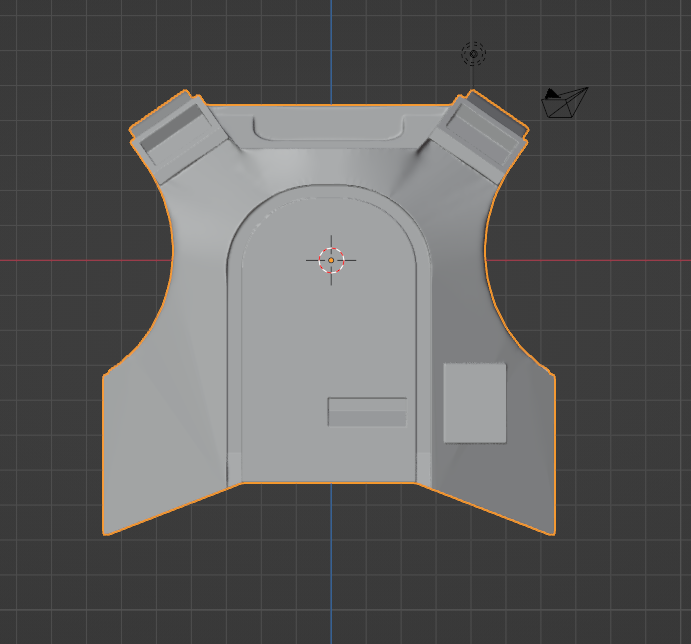Viewport: 691px width, 644px height.
Task: Select the point light object icon
Action: point(473,54)
